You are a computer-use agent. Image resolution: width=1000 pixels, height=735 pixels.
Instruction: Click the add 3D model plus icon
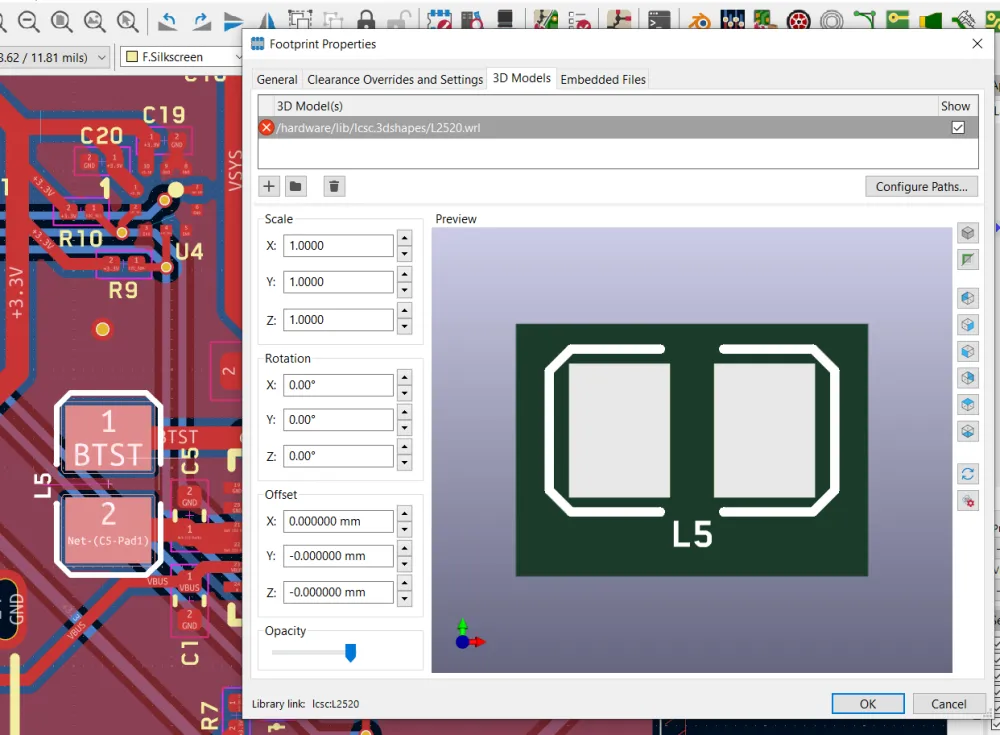pos(269,186)
